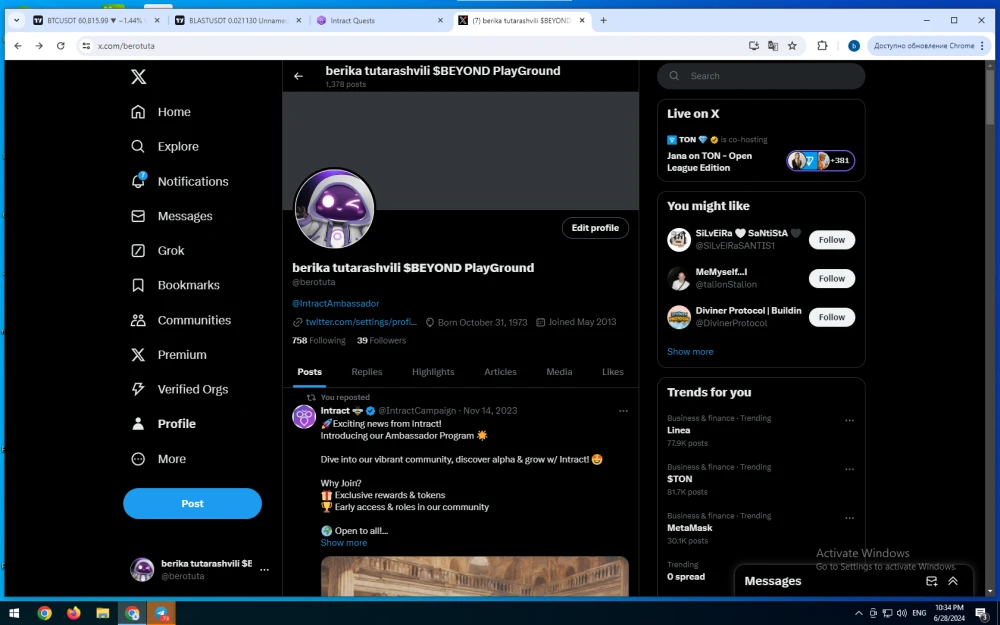1000x625 pixels.
Task: Go back with profile header arrow
Action: 298,76
